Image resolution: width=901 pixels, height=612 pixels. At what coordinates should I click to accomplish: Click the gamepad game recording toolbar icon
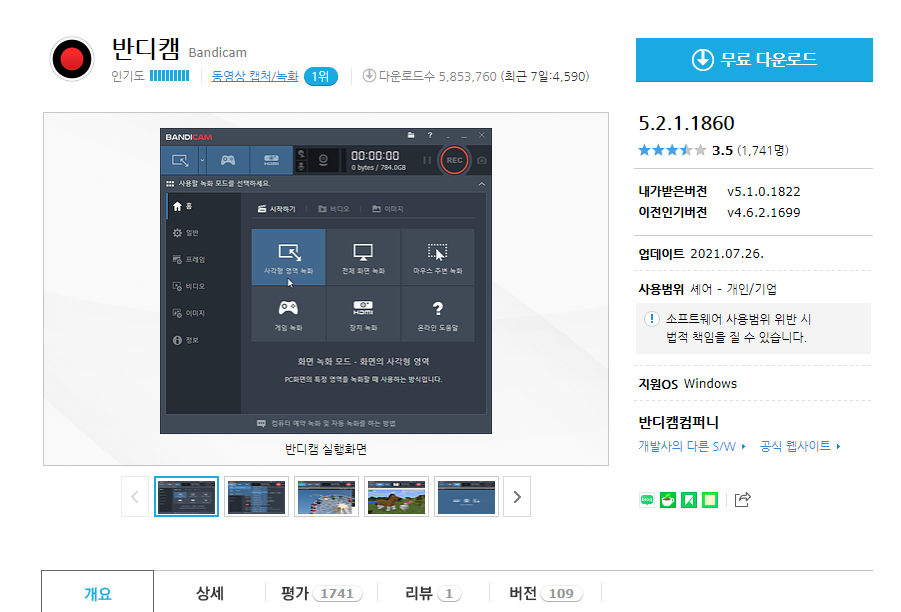click(228, 160)
